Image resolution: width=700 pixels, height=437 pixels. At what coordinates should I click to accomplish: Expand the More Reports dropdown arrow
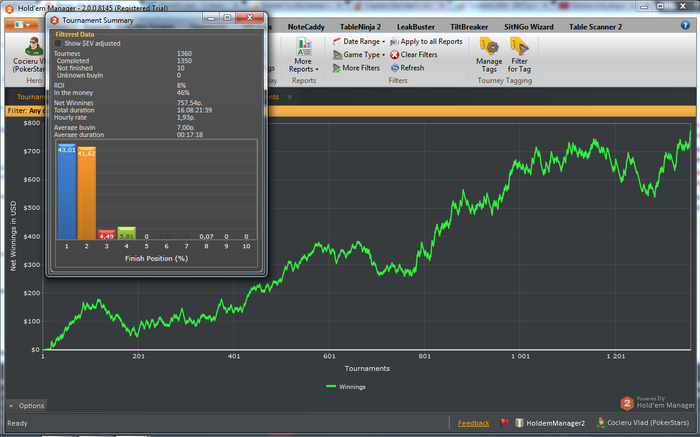pos(317,70)
